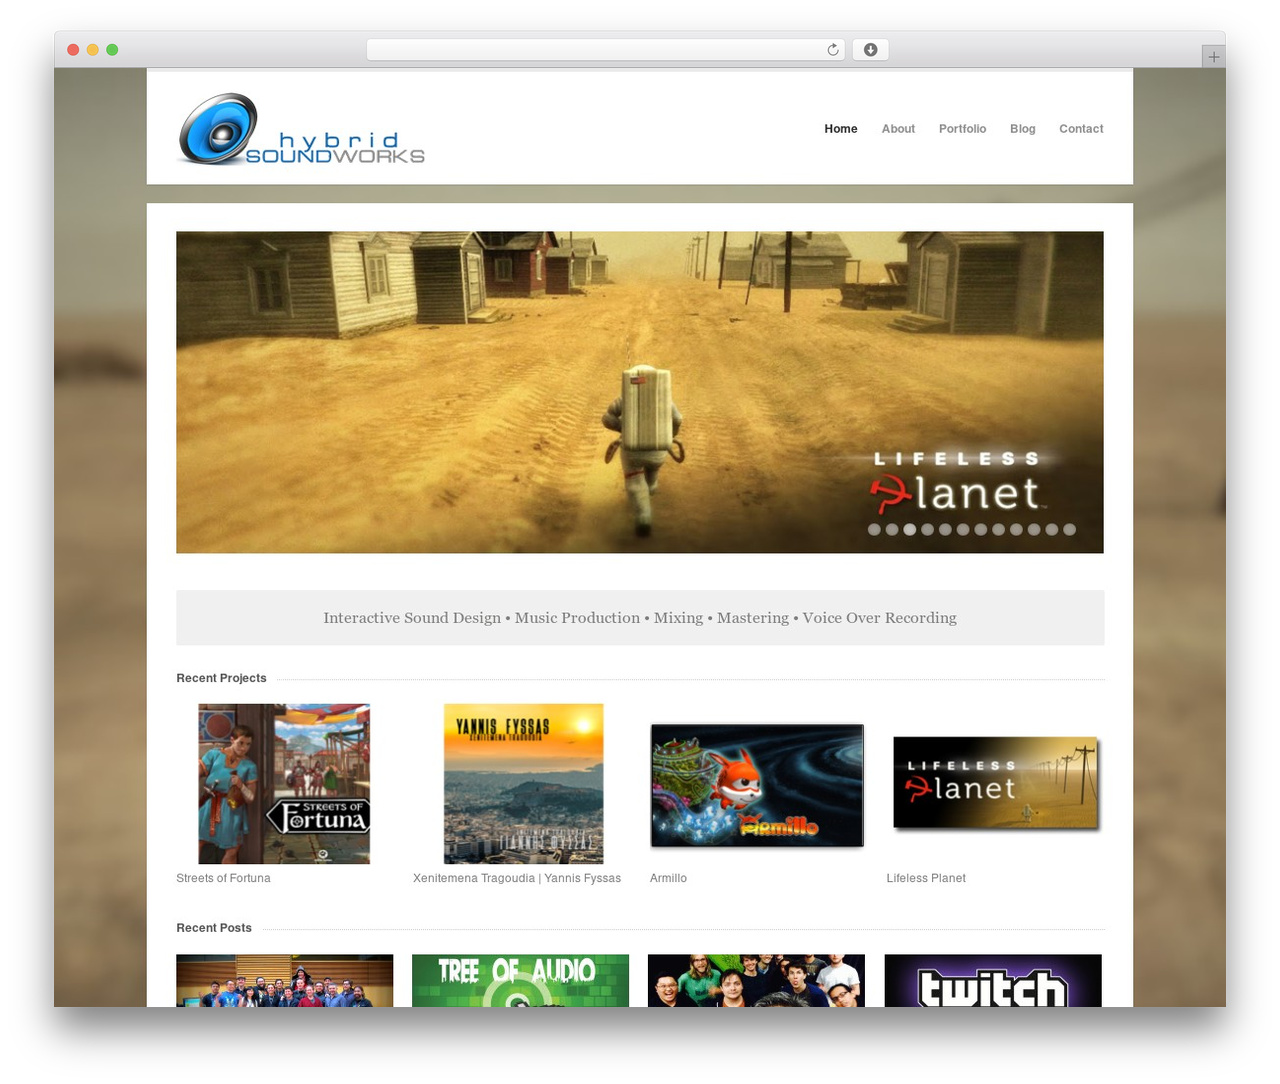Screen dimensions: 1280x1084
Task: Click the Recent Posts heading
Action: 214,928
